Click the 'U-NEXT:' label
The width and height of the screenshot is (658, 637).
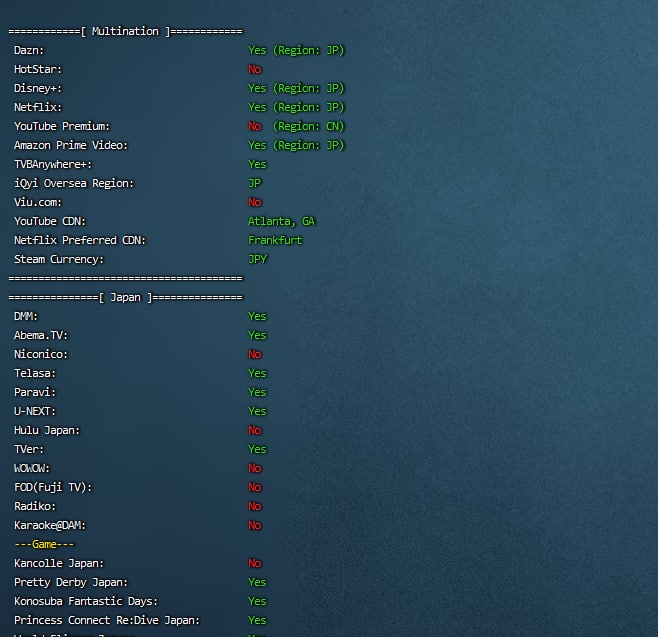click(35, 411)
